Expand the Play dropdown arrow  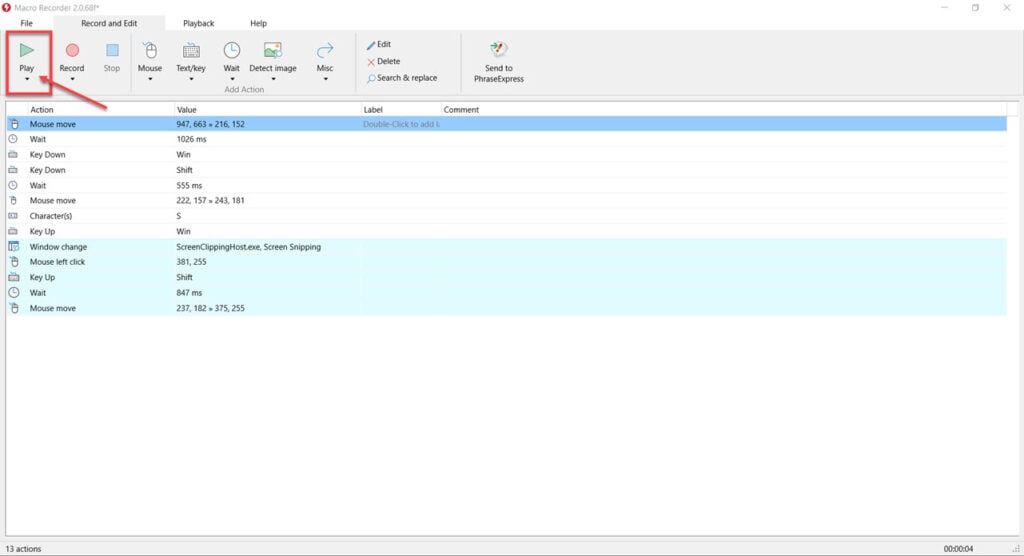27,79
